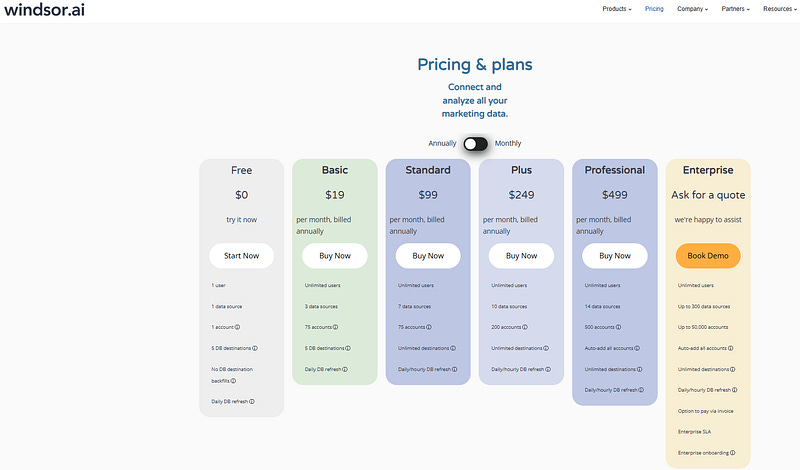Viewport: 800px width, 470px height.
Task: Click info icon beside Professional plan's 500 accounts
Action: point(618,327)
